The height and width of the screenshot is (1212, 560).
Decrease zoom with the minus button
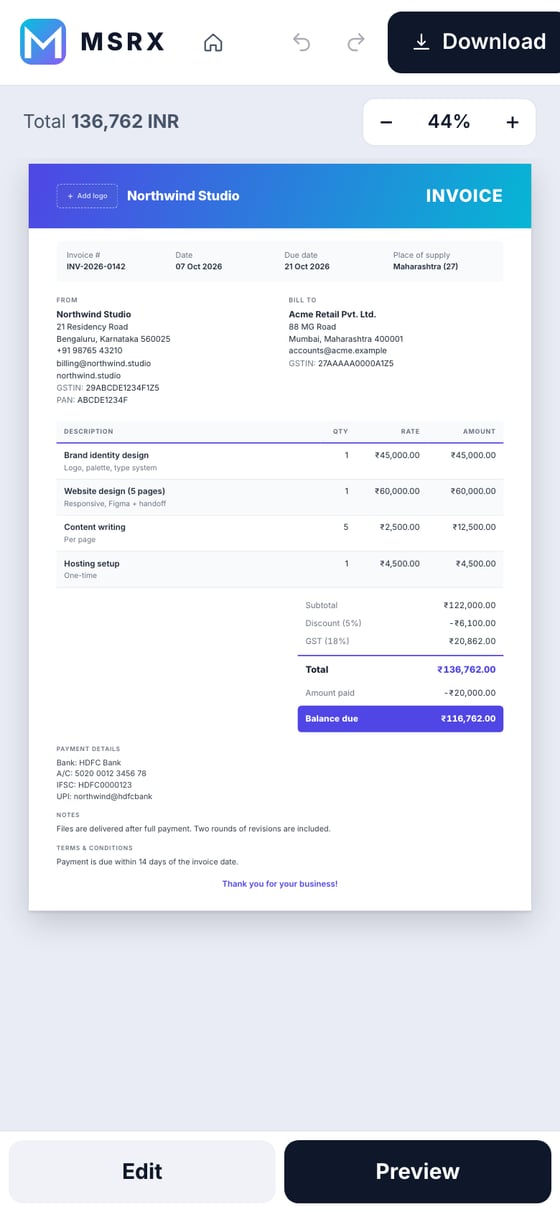[x=386, y=122]
